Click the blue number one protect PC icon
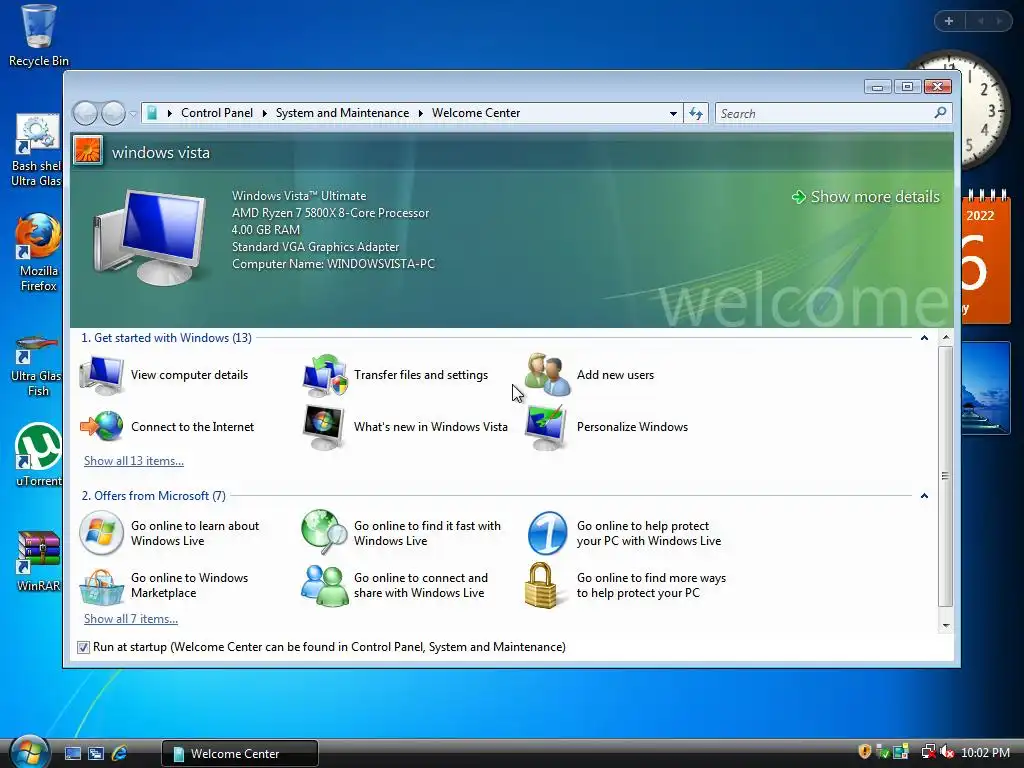This screenshot has width=1024, height=768. tap(547, 533)
